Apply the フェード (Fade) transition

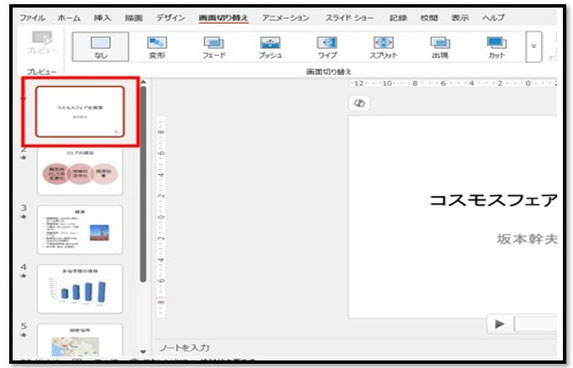(x=214, y=47)
